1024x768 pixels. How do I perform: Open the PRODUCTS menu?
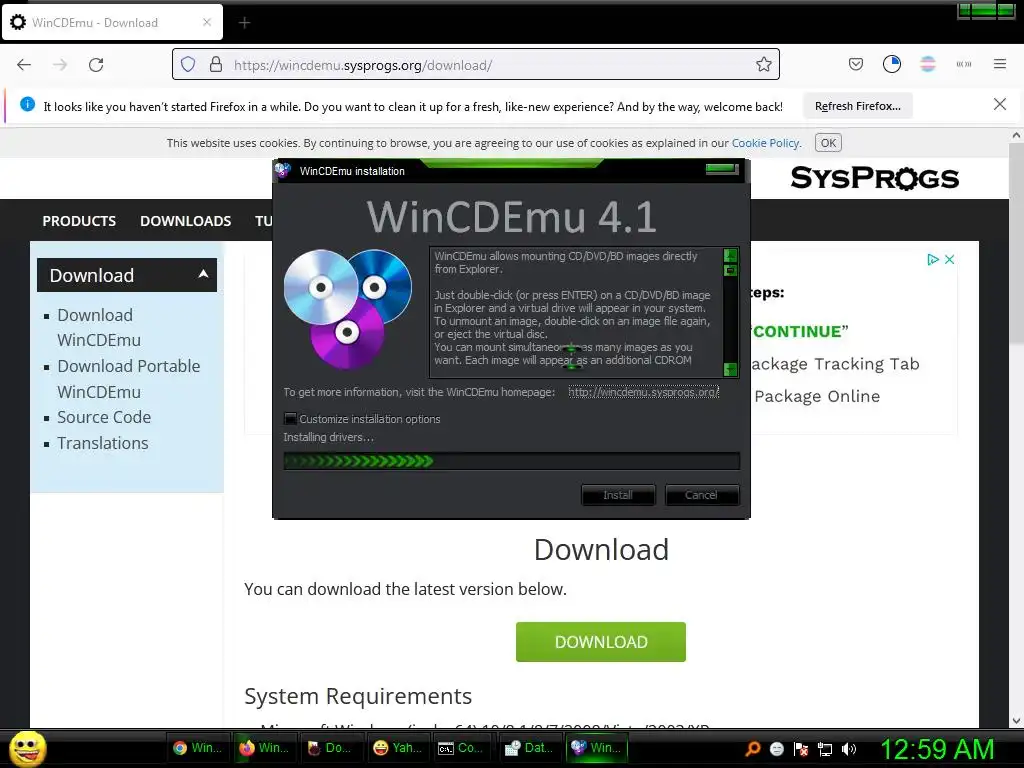click(79, 221)
